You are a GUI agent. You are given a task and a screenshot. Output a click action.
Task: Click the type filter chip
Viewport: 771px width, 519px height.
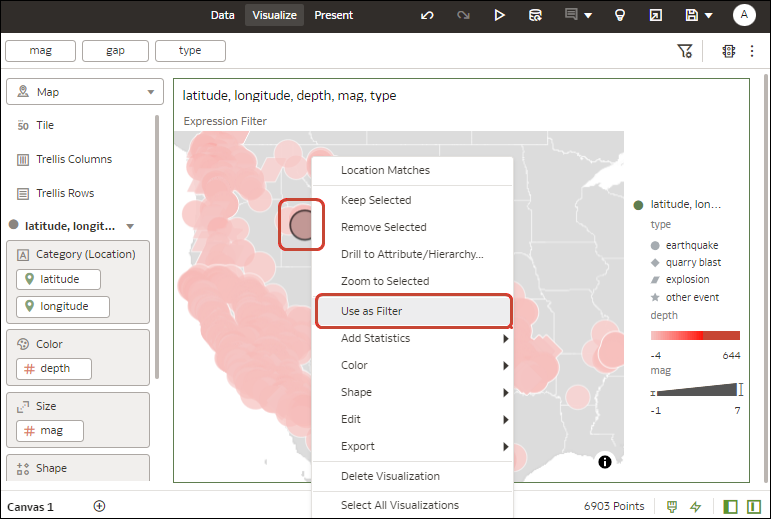tap(190, 51)
